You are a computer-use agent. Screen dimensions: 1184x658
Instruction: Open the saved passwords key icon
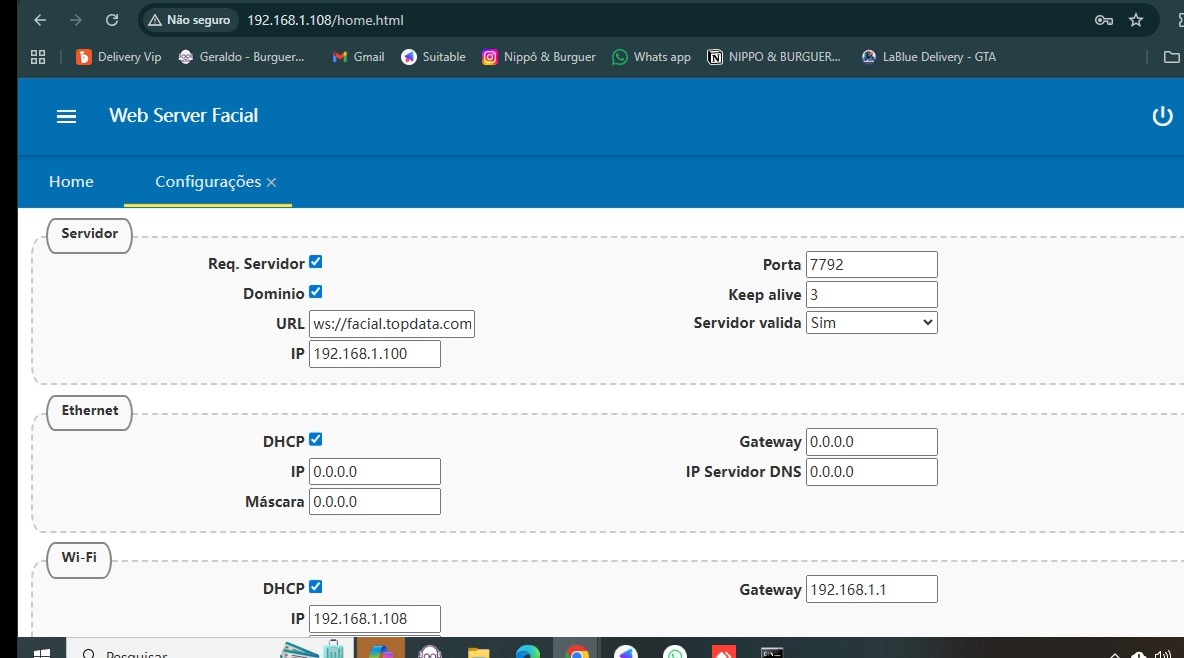click(1104, 20)
